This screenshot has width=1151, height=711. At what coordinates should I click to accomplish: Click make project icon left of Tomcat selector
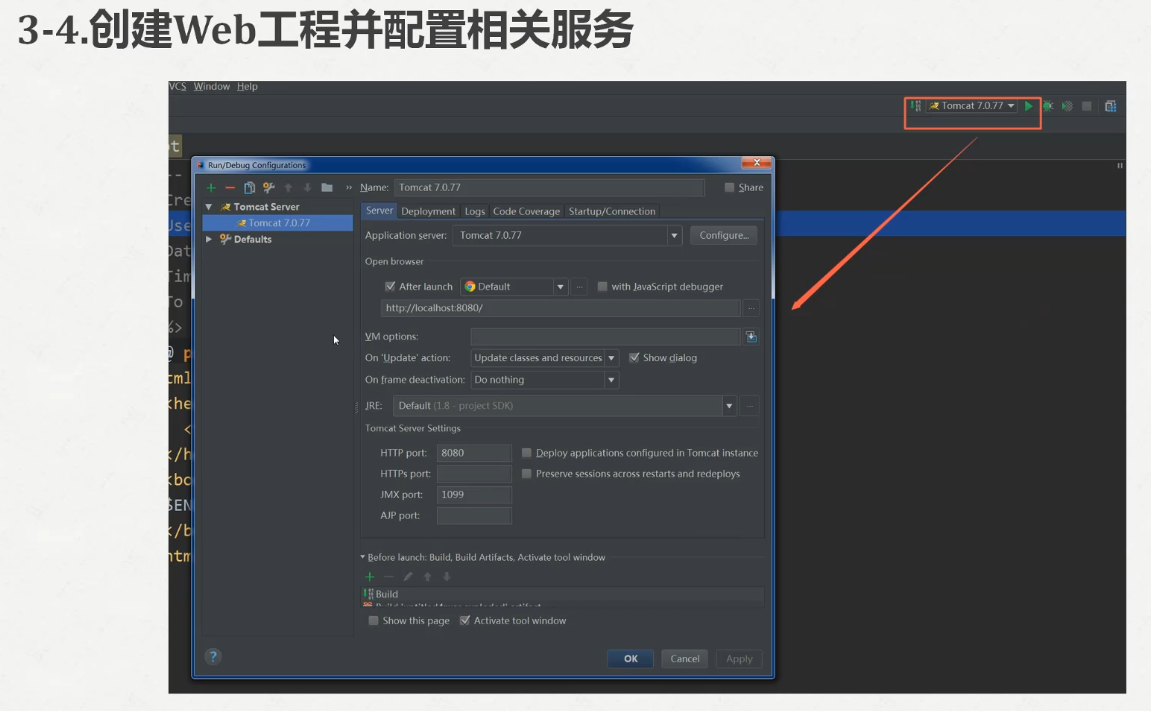(x=915, y=106)
